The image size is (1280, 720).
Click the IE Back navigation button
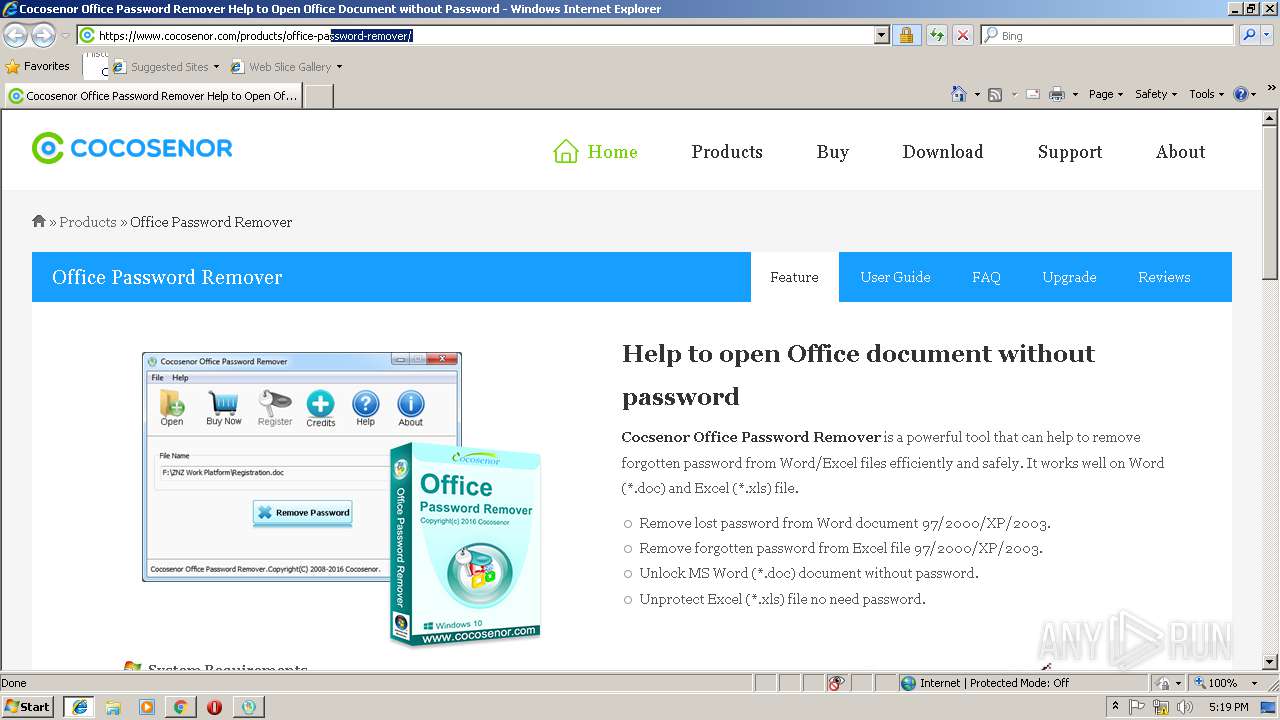click(16, 36)
